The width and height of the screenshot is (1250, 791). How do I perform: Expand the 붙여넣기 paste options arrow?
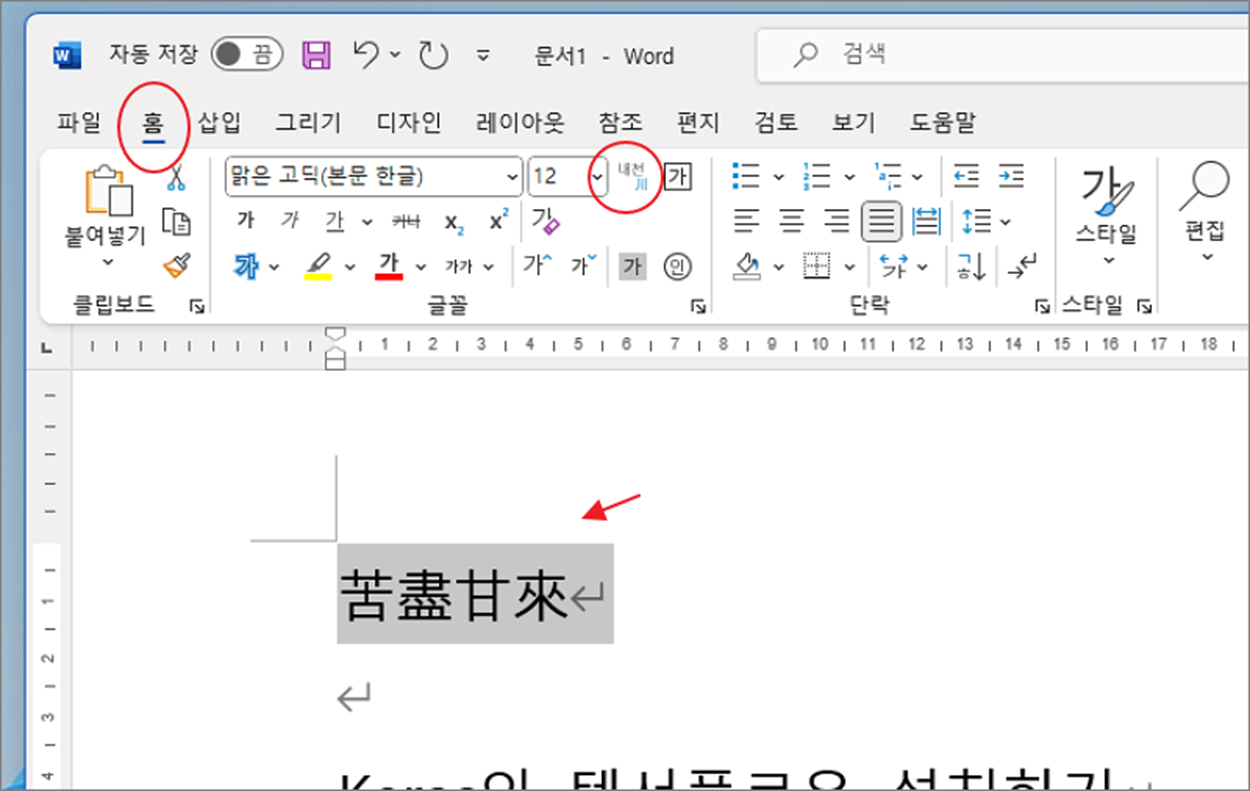point(107,263)
